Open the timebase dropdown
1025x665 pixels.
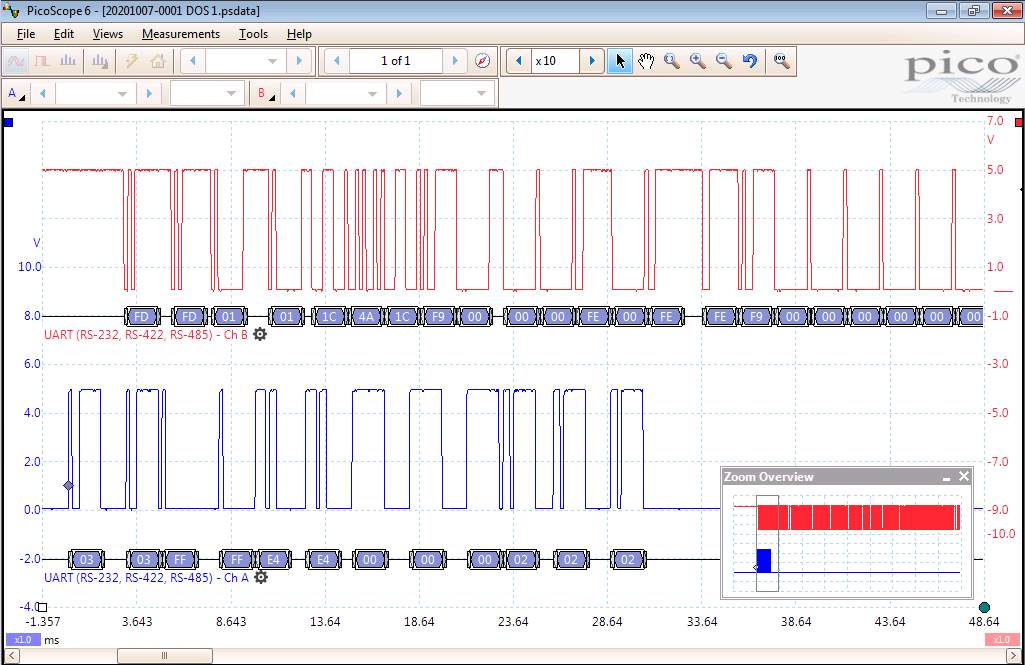click(246, 61)
